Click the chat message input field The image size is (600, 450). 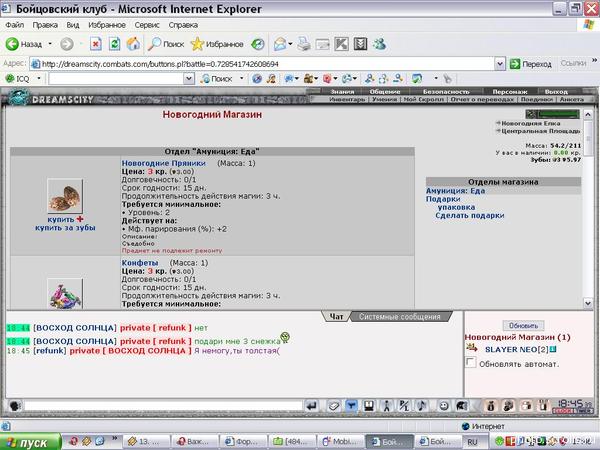click(163, 406)
